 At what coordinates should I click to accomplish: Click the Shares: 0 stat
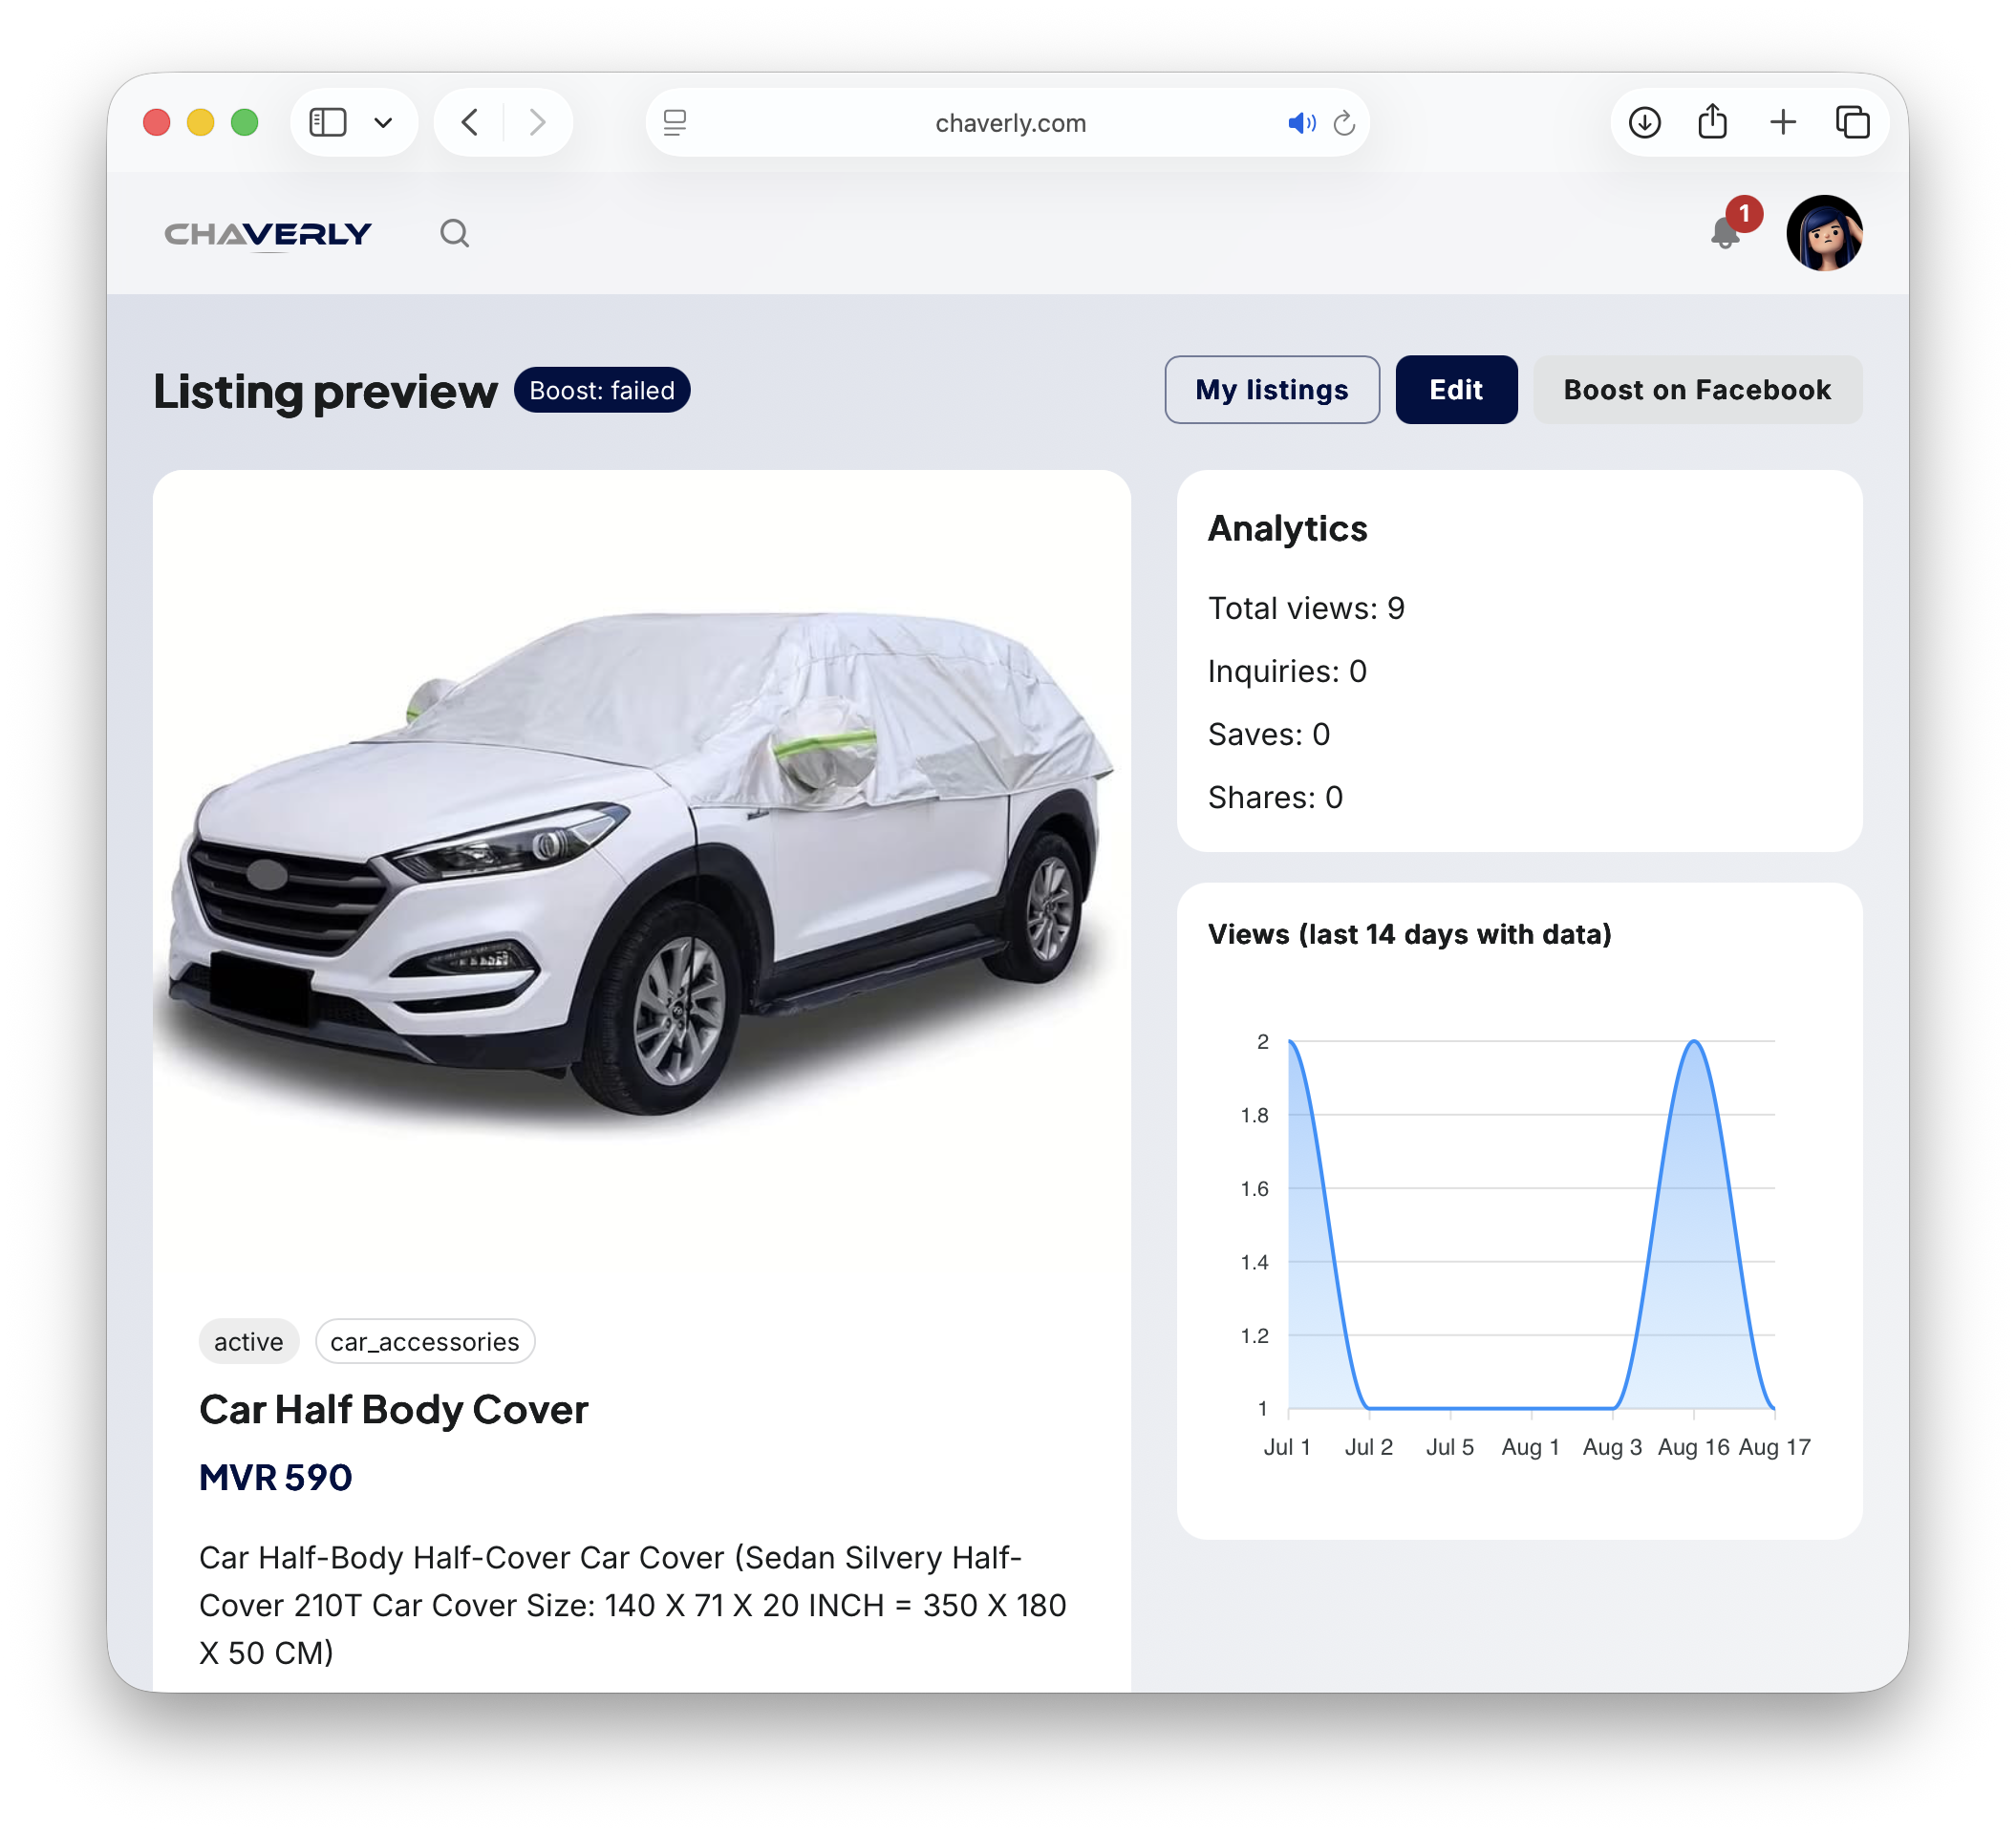pos(1276,797)
